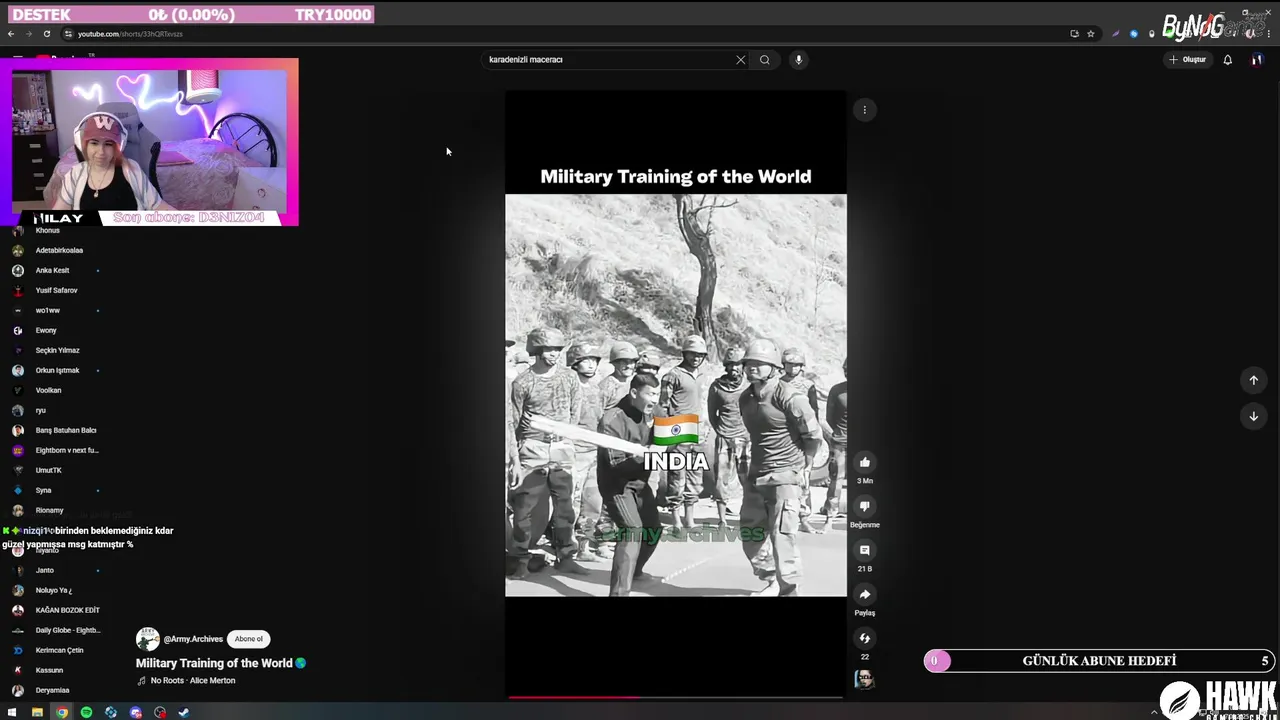Open subscription 'Kerimcan Çetin' in sidebar
1280x720 pixels.
point(59,650)
